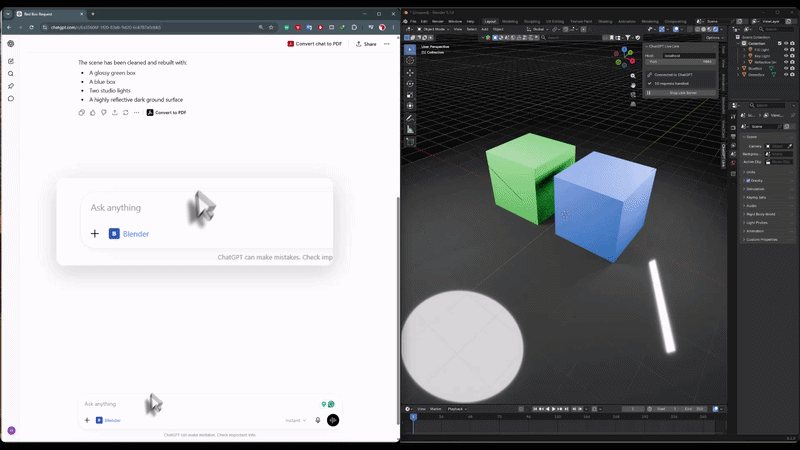Viewport: 800px width, 450px height.
Task: Toggle visibility of BlueBox in outliner
Action: [786, 68]
